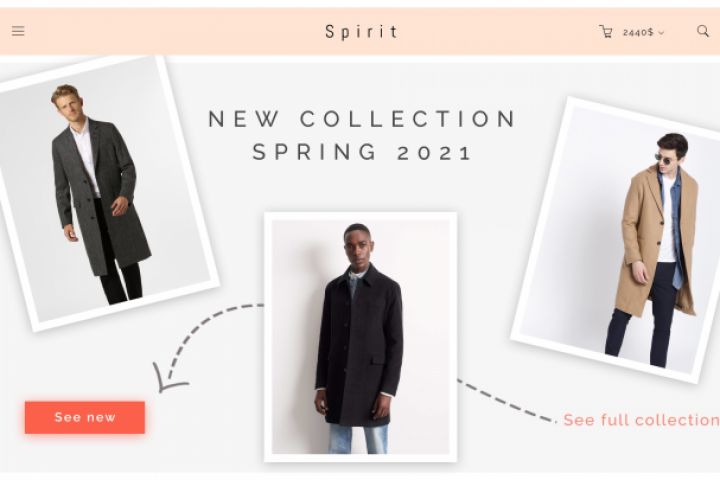Click the shopping cart icon
The image size is (720, 480).
pos(606,32)
